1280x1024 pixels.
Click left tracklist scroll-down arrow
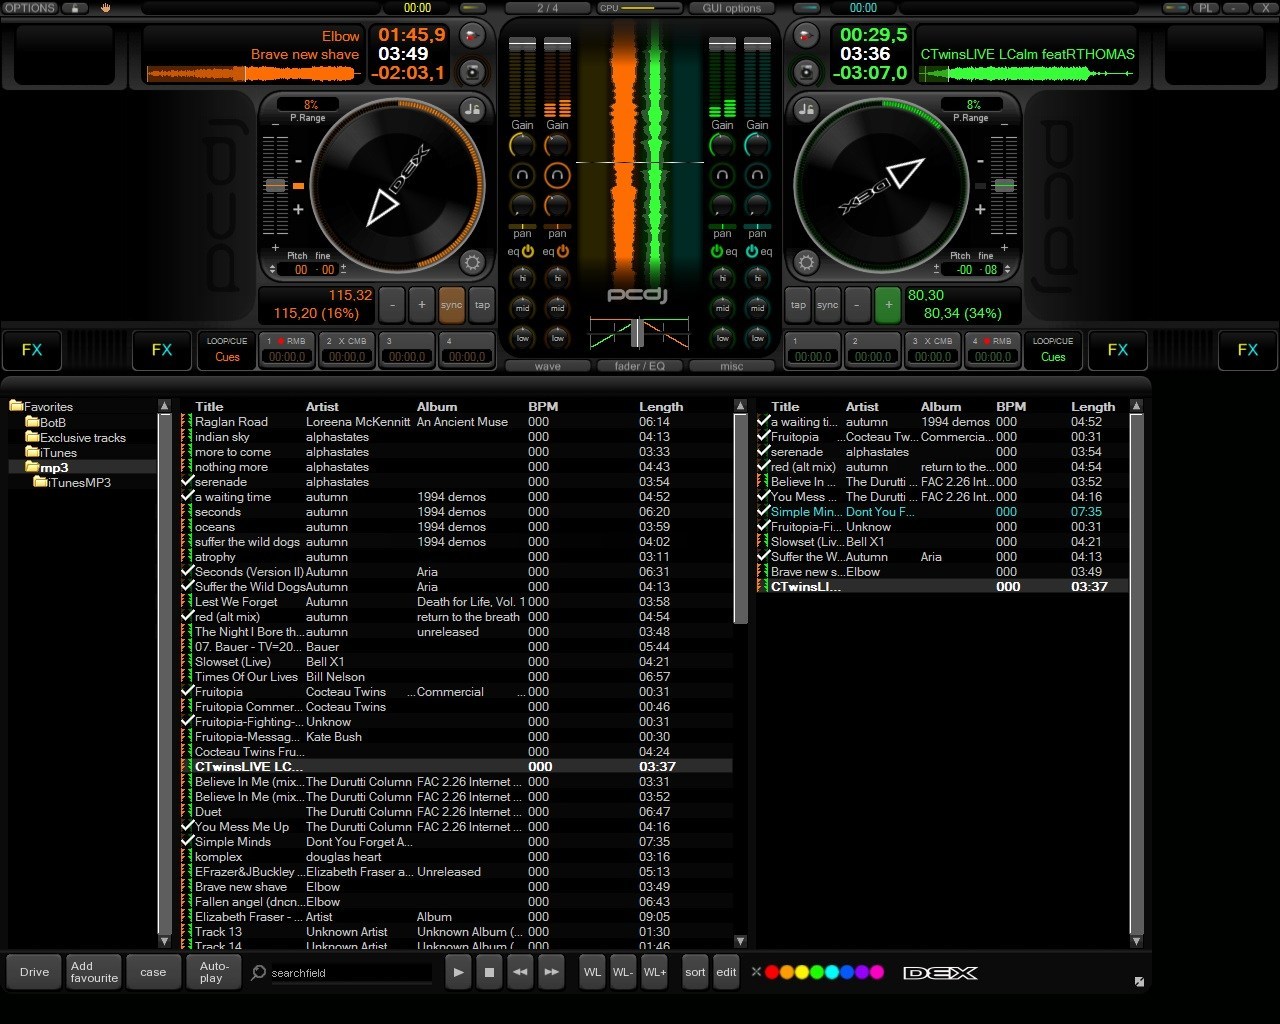[x=740, y=941]
